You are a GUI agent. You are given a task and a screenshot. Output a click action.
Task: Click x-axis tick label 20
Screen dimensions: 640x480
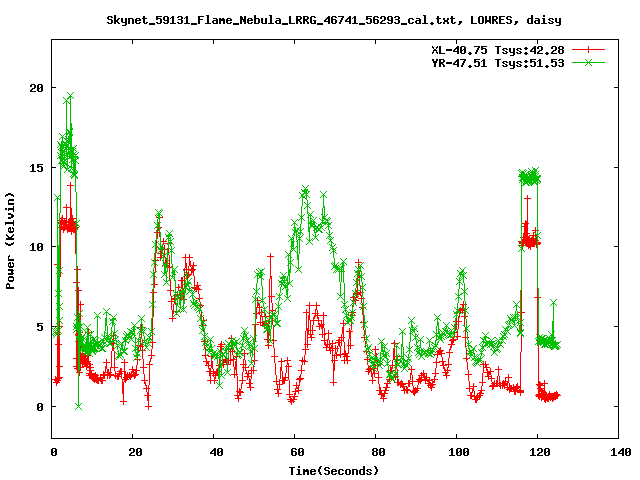(135, 452)
